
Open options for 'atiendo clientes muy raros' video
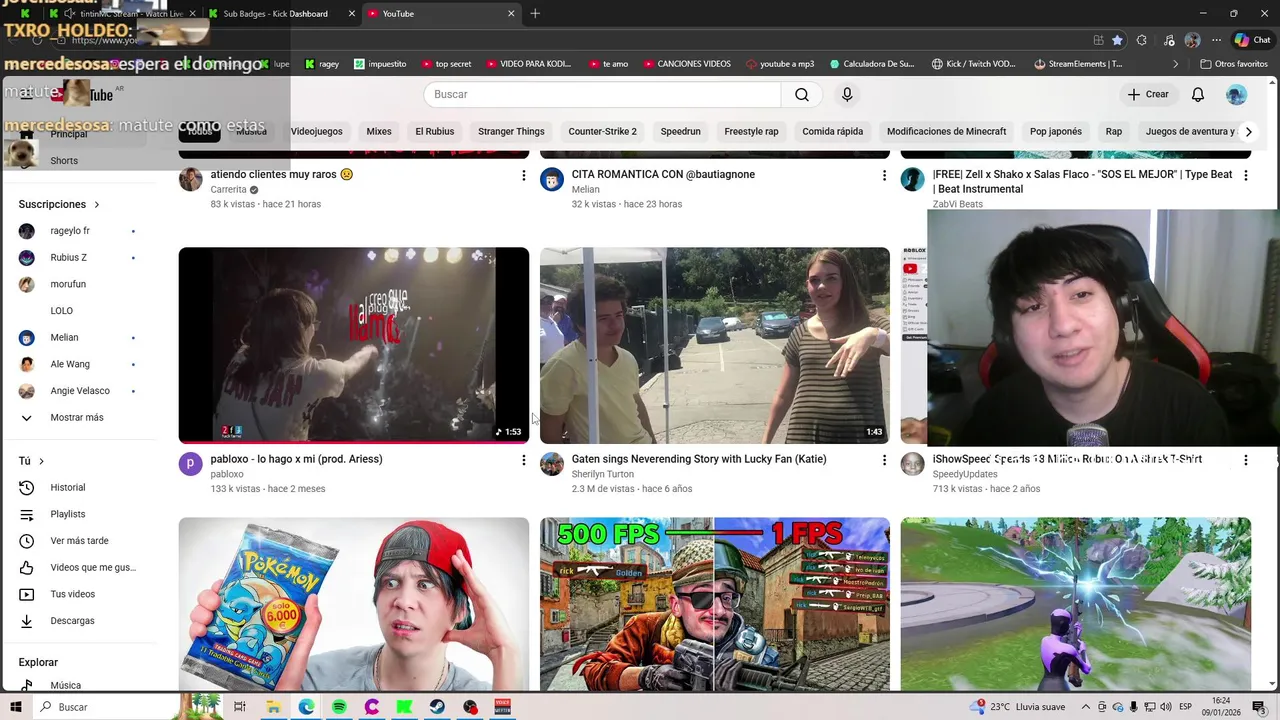click(523, 176)
